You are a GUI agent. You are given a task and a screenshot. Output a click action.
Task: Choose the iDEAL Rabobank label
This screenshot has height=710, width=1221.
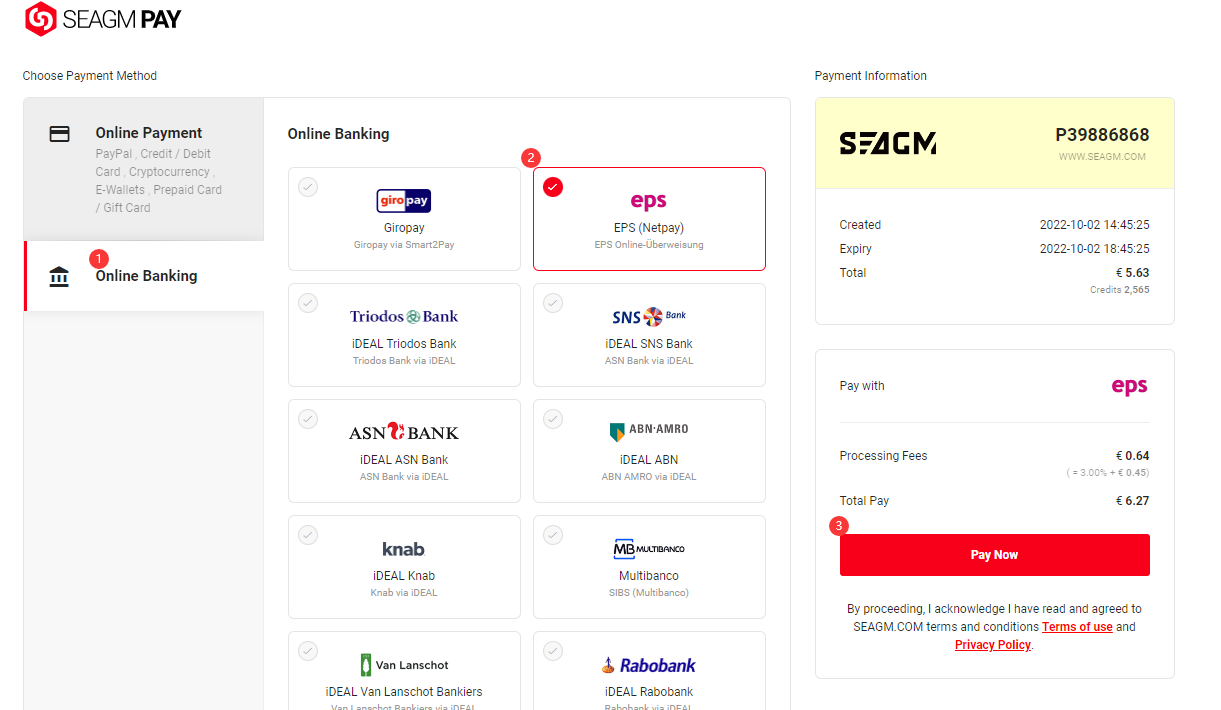point(649,692)
